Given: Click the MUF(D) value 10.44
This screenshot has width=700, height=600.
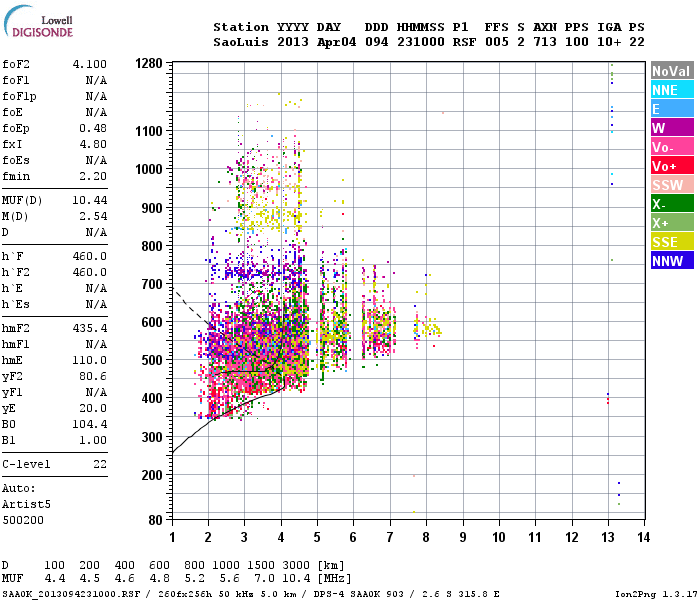Looking at the screenshot, I should click(90, 200).
